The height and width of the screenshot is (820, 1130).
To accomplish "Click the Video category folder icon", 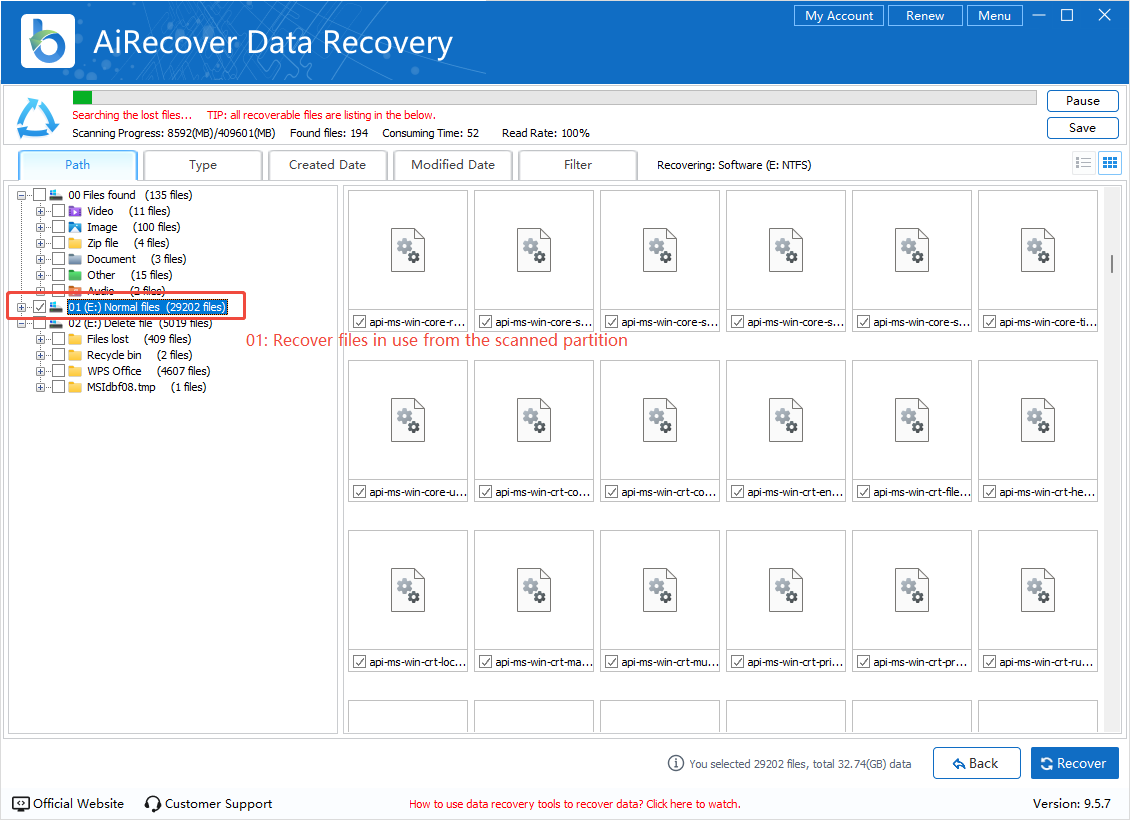I will pos(75,211).
